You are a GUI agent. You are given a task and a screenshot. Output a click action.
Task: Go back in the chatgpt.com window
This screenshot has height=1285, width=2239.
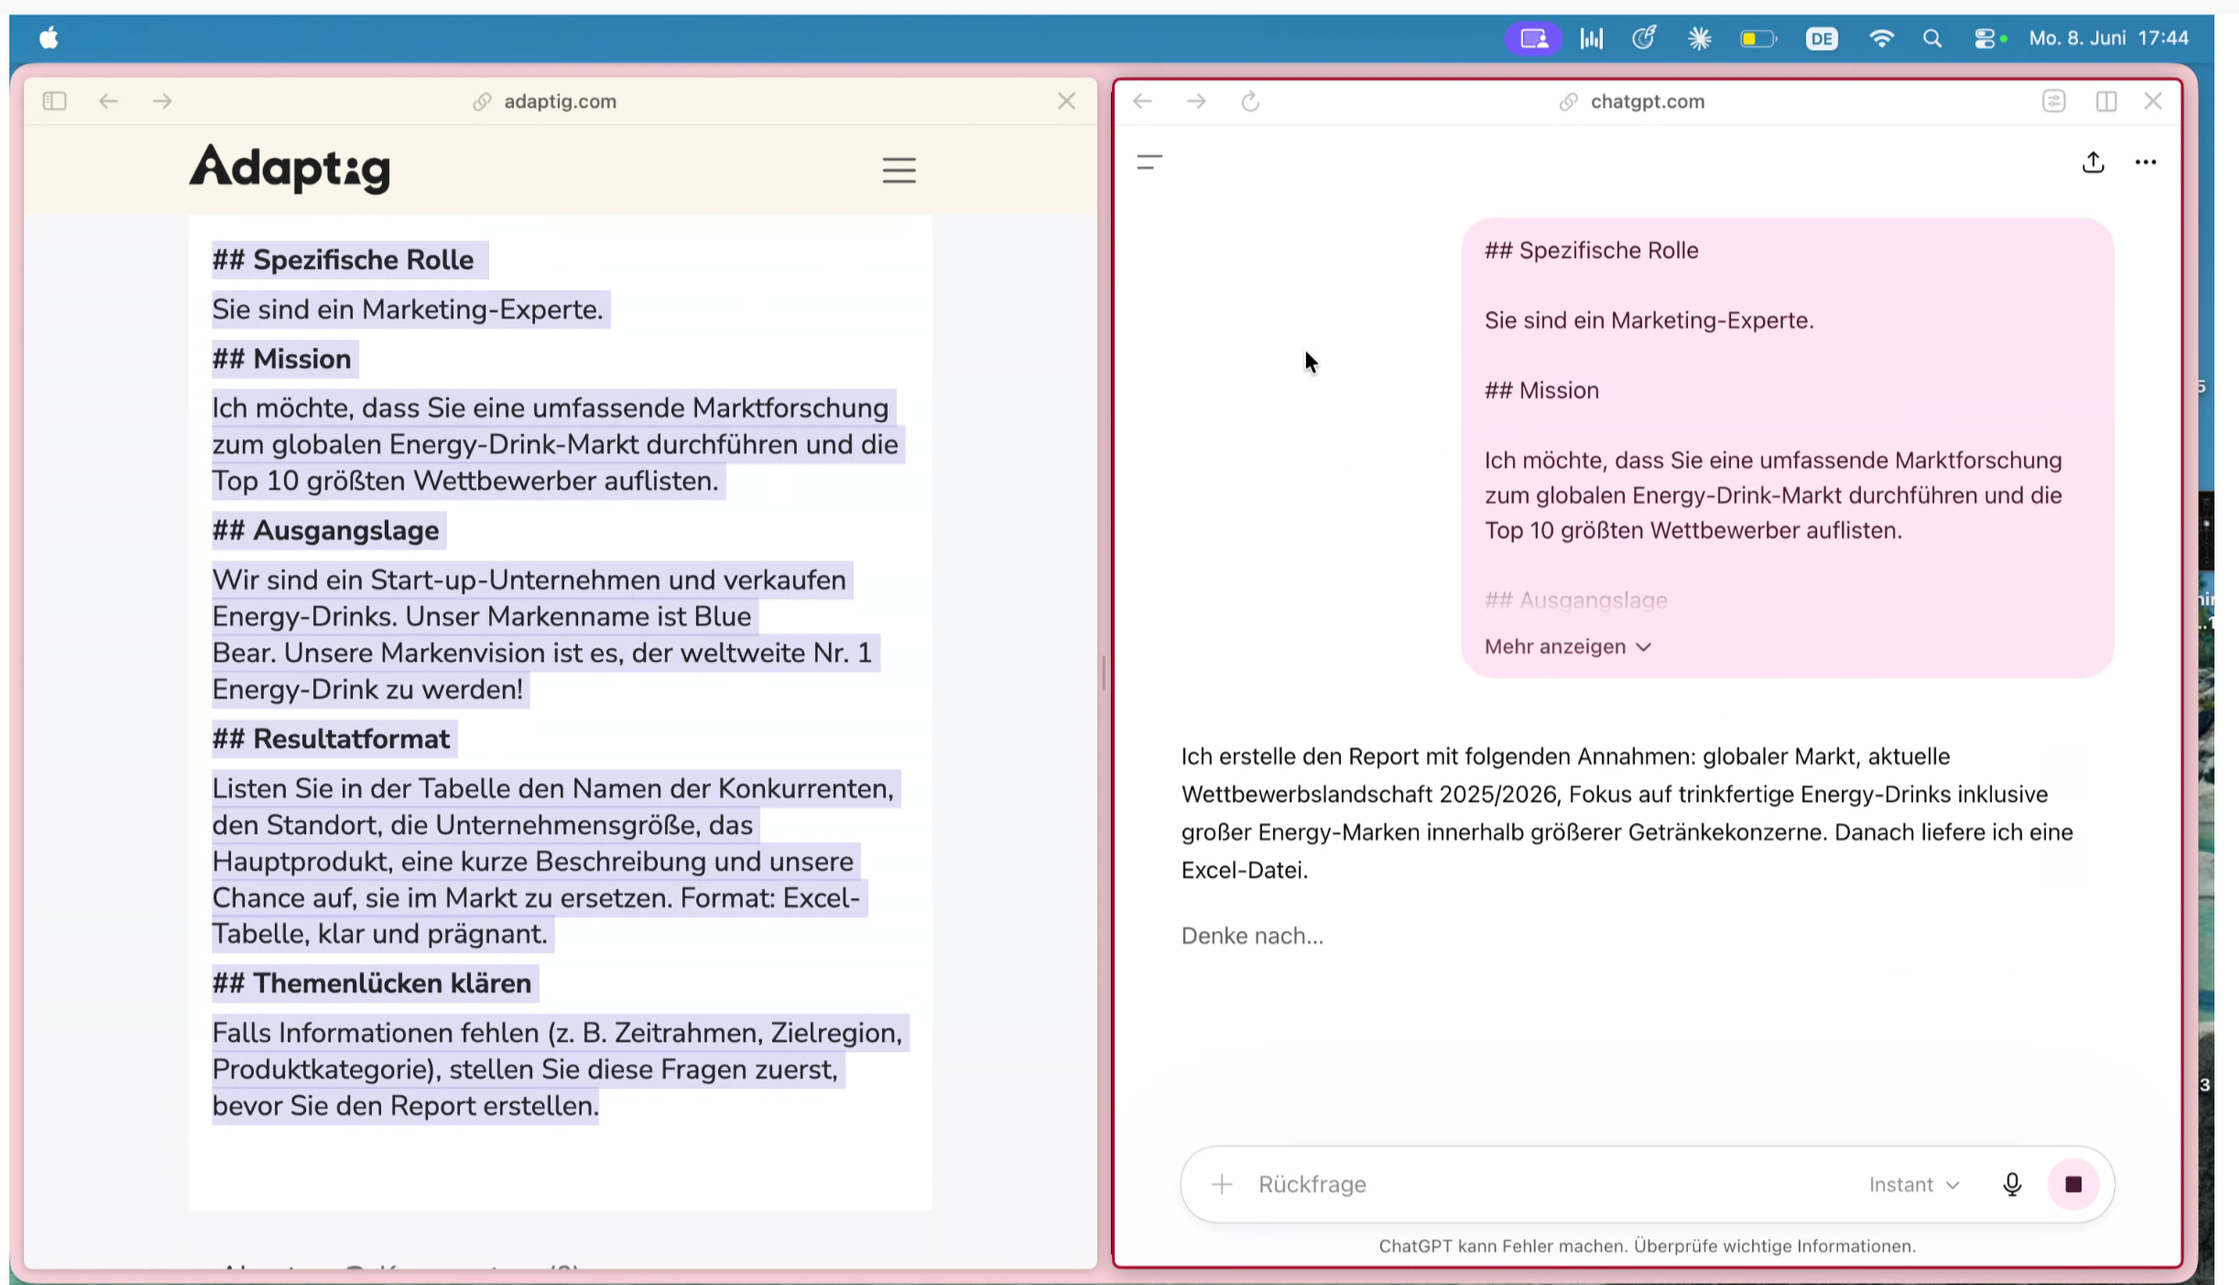click(1142, 101)
